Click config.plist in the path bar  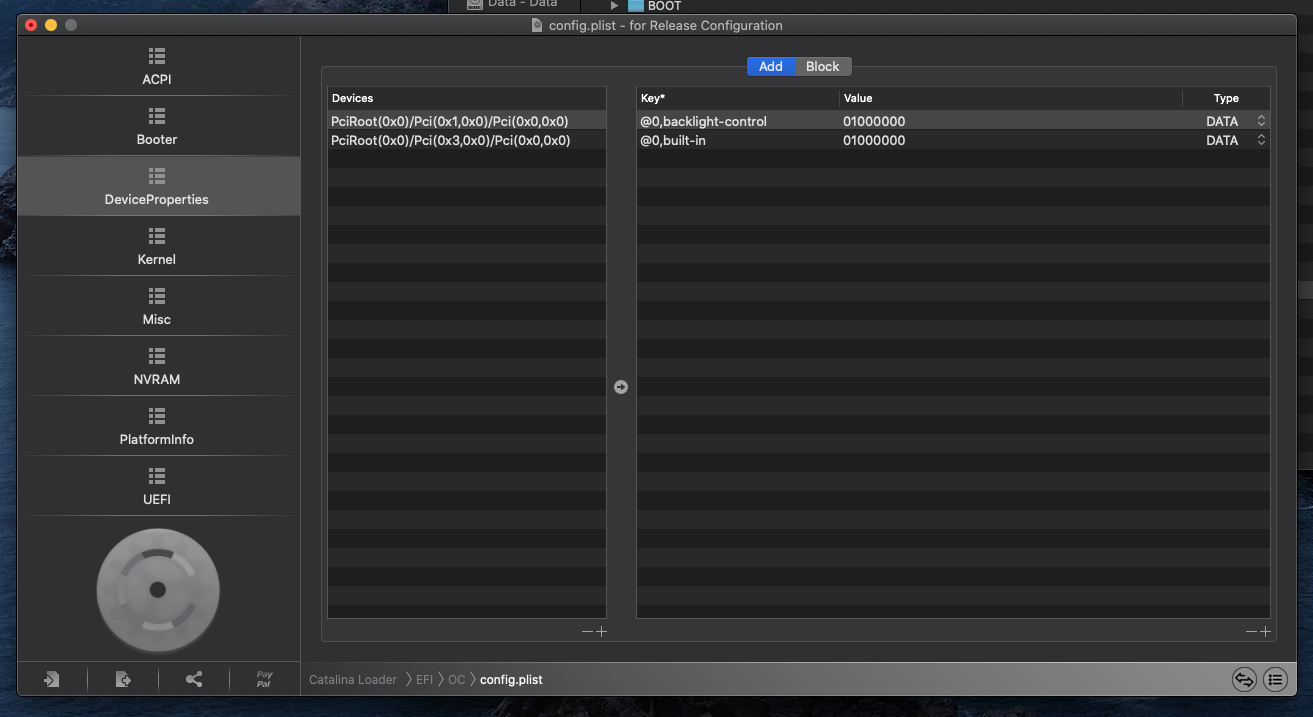[x=511, y=679]
